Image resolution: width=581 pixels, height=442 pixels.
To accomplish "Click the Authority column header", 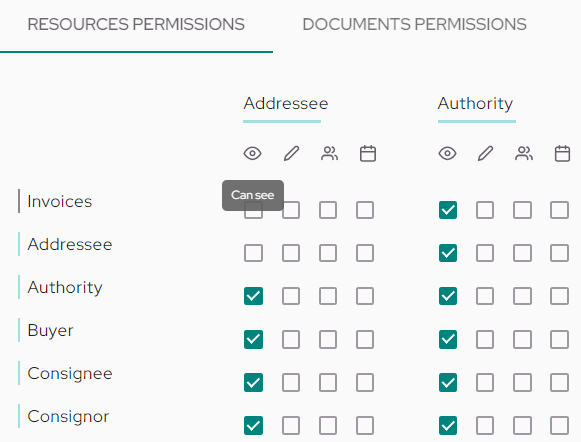I will pyautogui.click(x=475, y=103).
